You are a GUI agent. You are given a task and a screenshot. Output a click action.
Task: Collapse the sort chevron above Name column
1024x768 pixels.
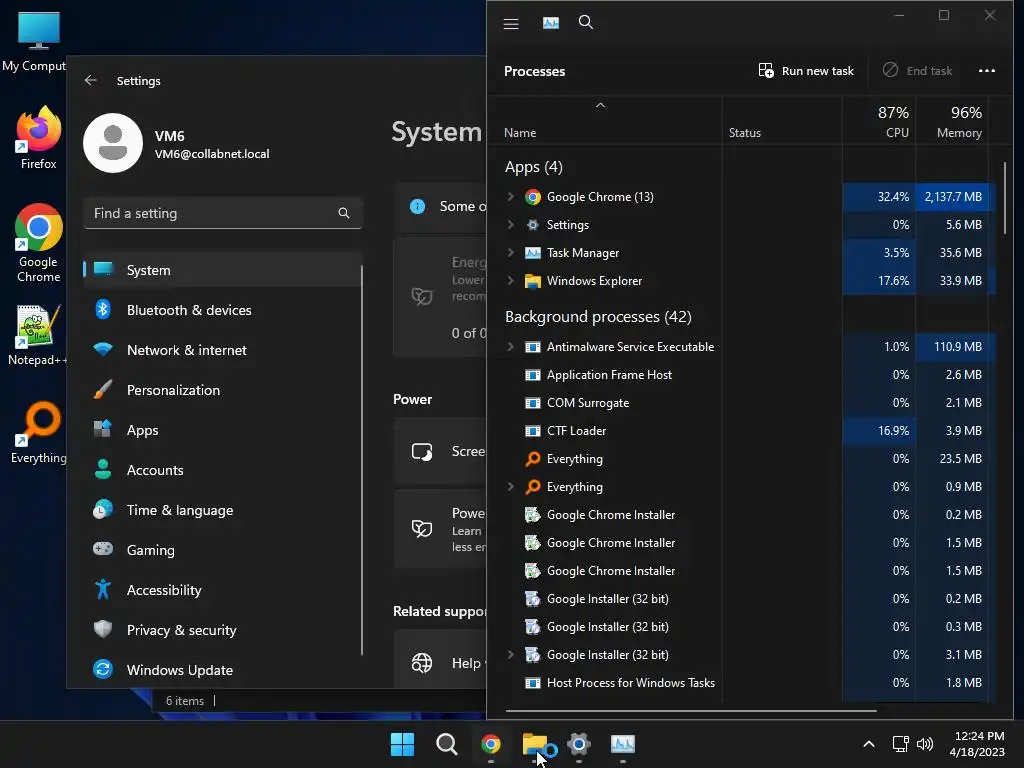(600, 105)
